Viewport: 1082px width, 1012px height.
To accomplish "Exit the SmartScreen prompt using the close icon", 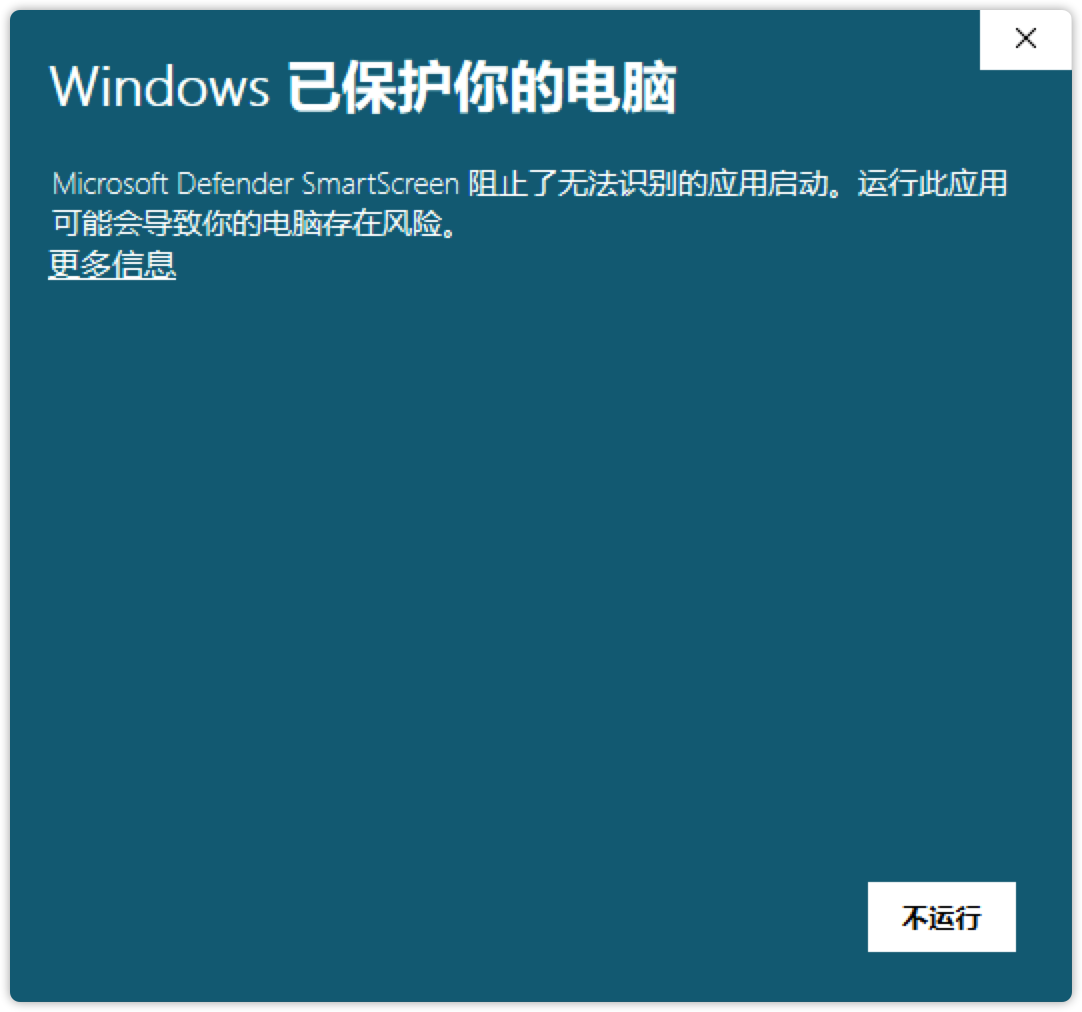I will 1025,39.
